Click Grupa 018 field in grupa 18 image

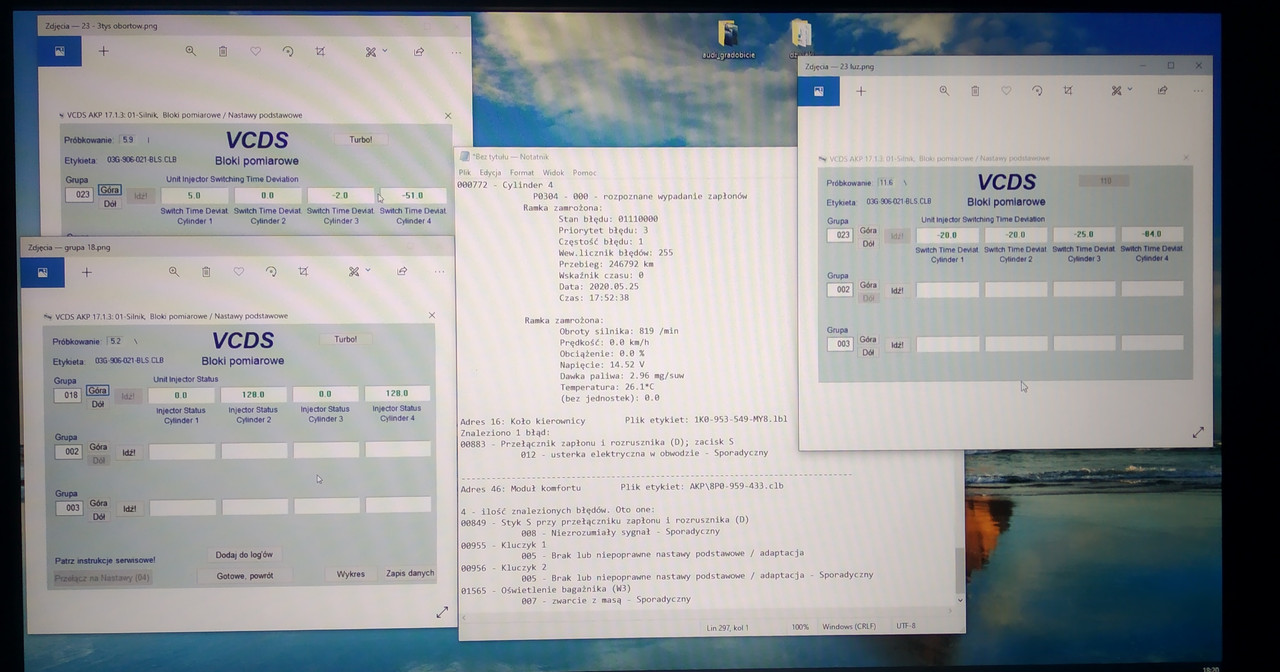68,396
